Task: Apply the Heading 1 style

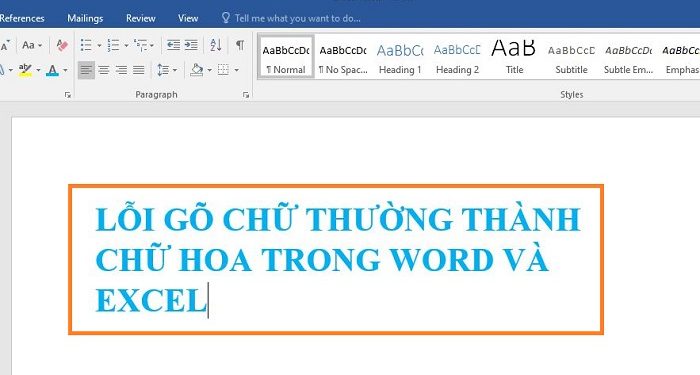Action: [400, 58]
